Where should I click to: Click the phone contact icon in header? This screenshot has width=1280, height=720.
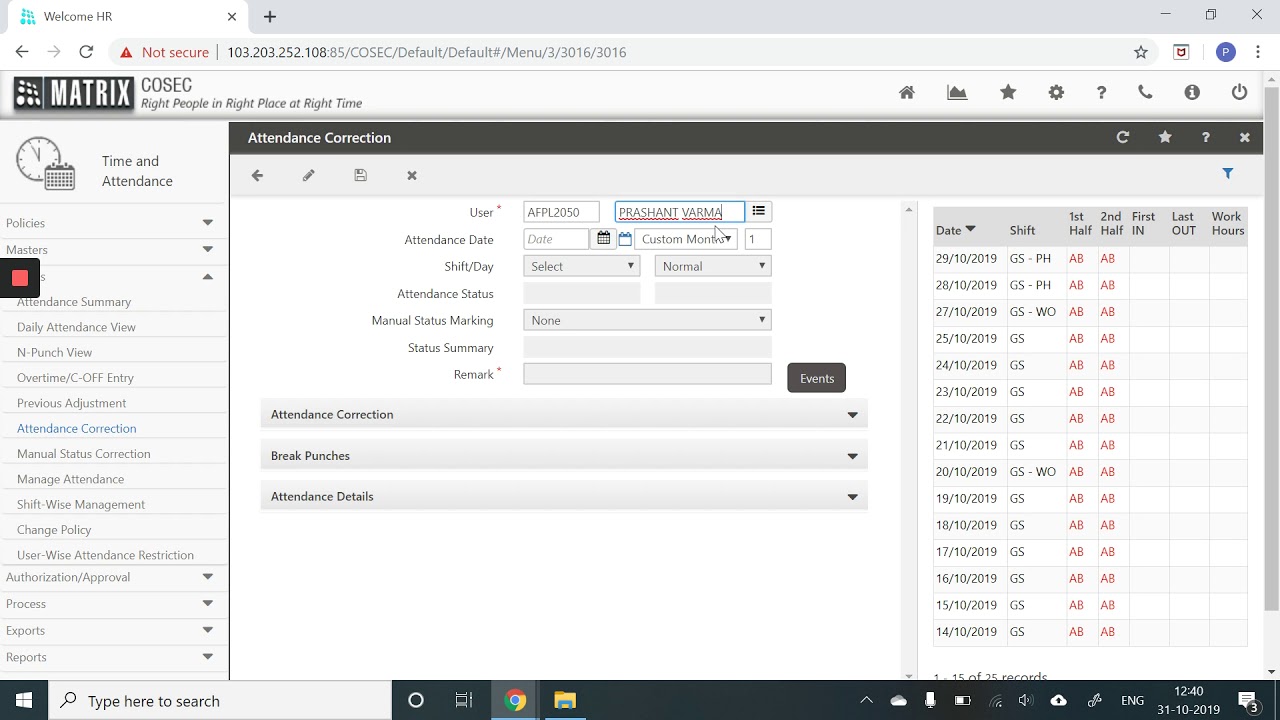1145,92
